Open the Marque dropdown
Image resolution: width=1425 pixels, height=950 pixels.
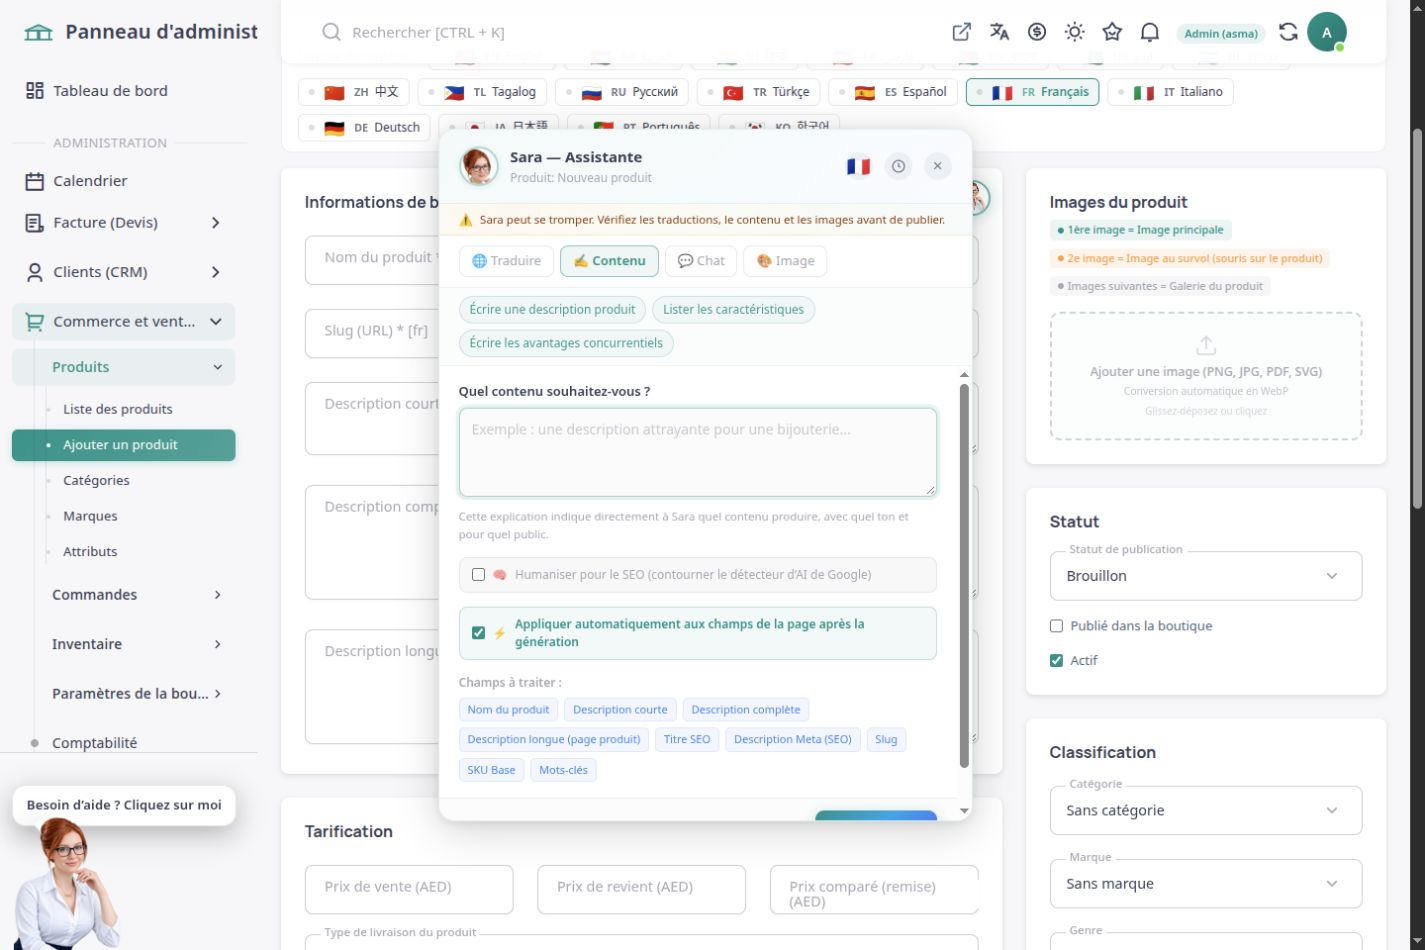pos(1206,884)
